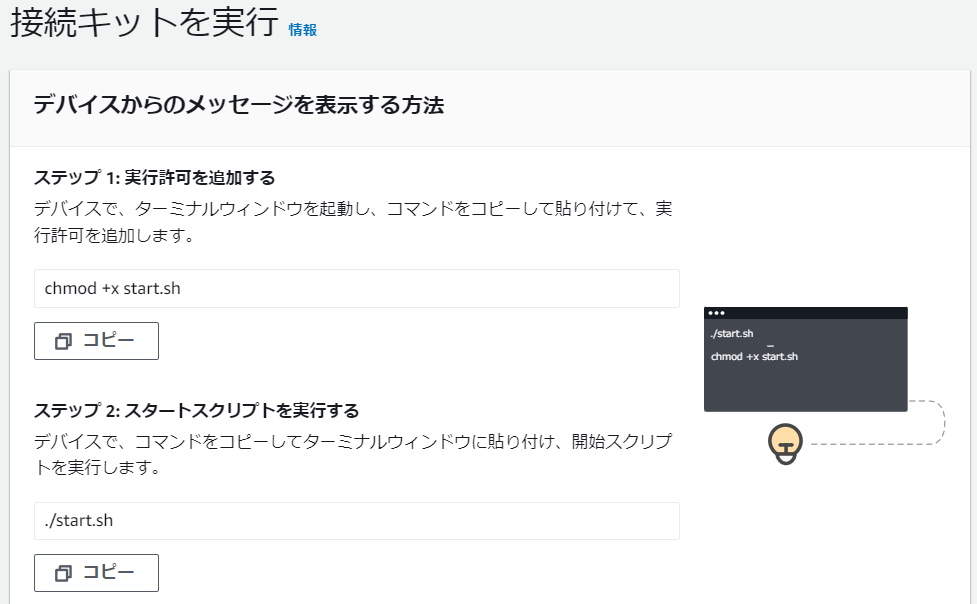Click the copy icon beside Step 2's コピー label
The image size is (977, 604).
(x=66, y=572)
